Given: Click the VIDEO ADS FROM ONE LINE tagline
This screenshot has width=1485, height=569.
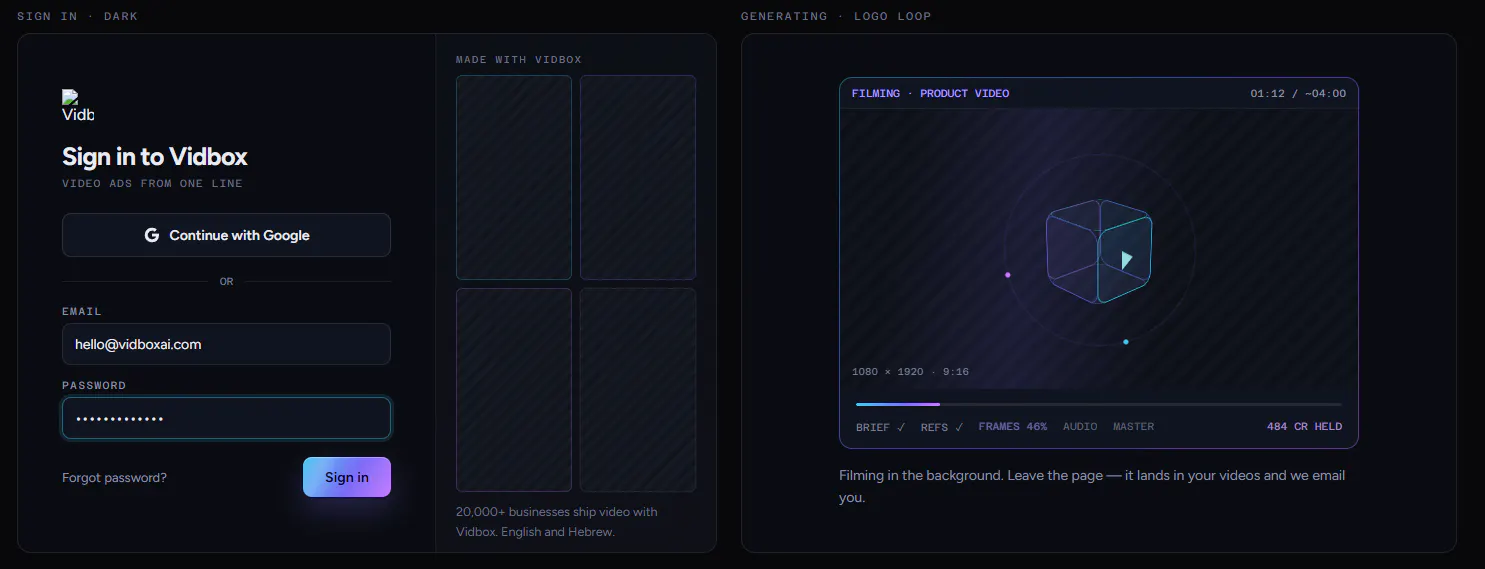Looking at the screenshot, I should coord(152,184).
